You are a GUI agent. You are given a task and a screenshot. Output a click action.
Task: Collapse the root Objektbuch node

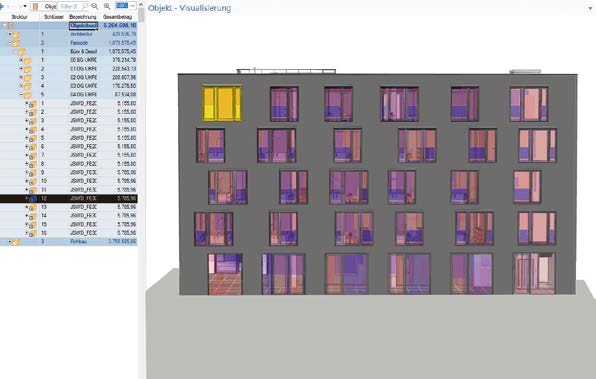[x=4, y=25]
